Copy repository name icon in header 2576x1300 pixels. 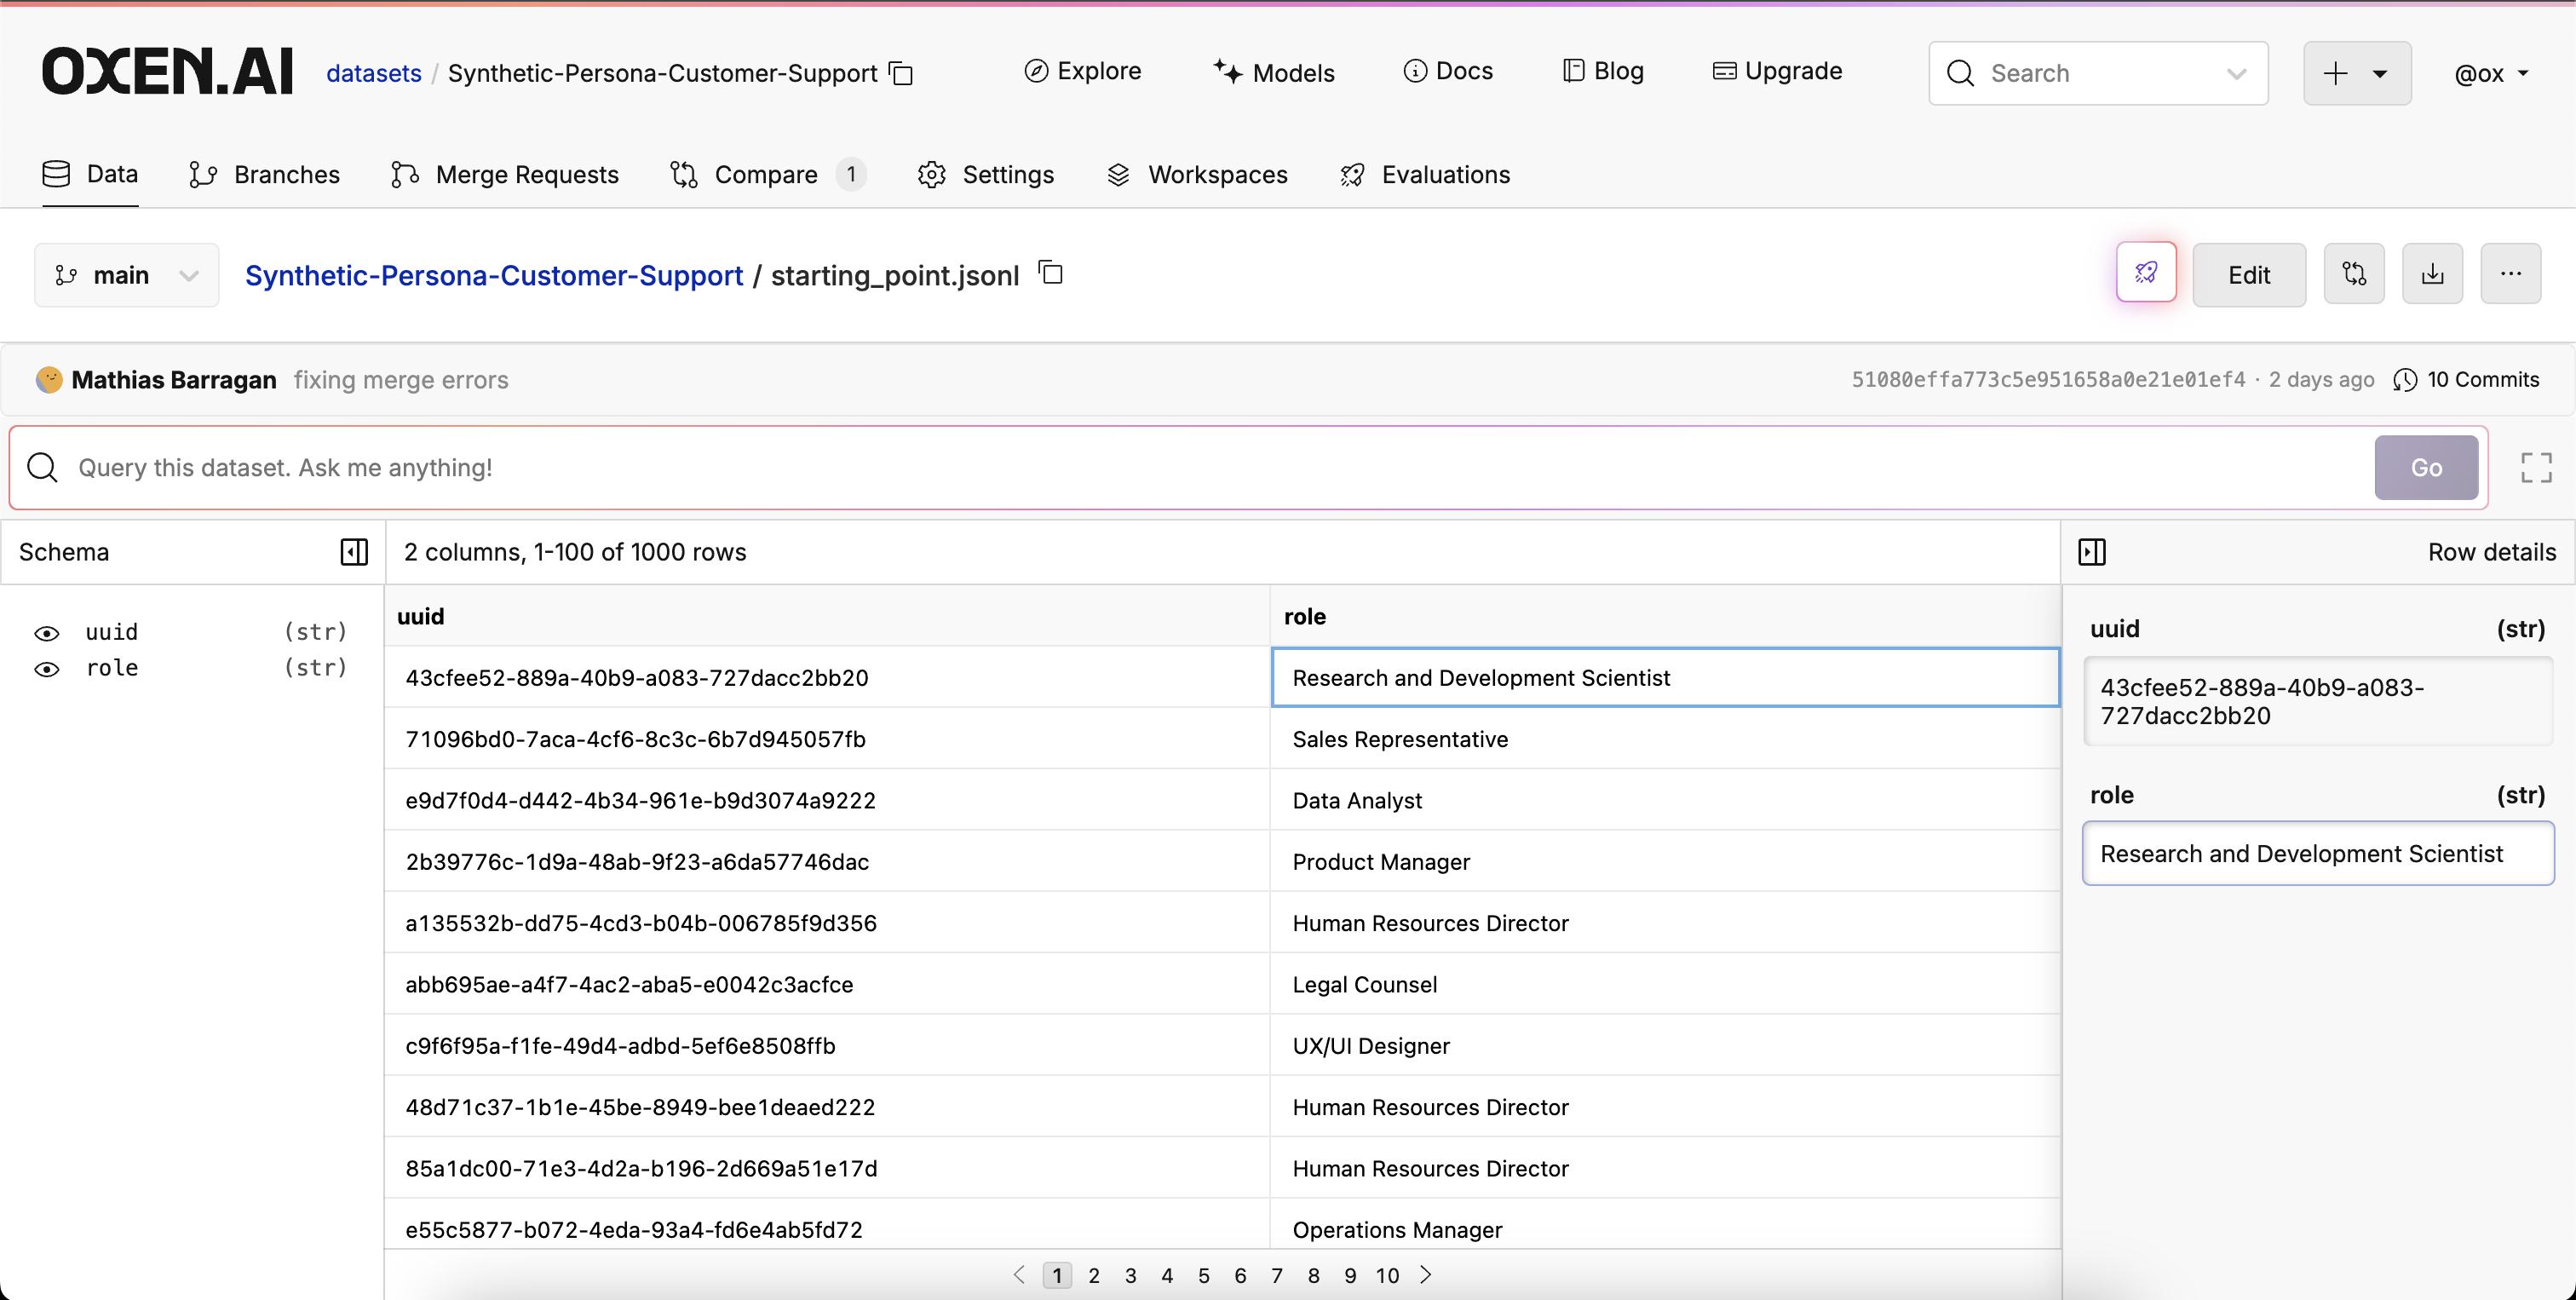point(901,73)
